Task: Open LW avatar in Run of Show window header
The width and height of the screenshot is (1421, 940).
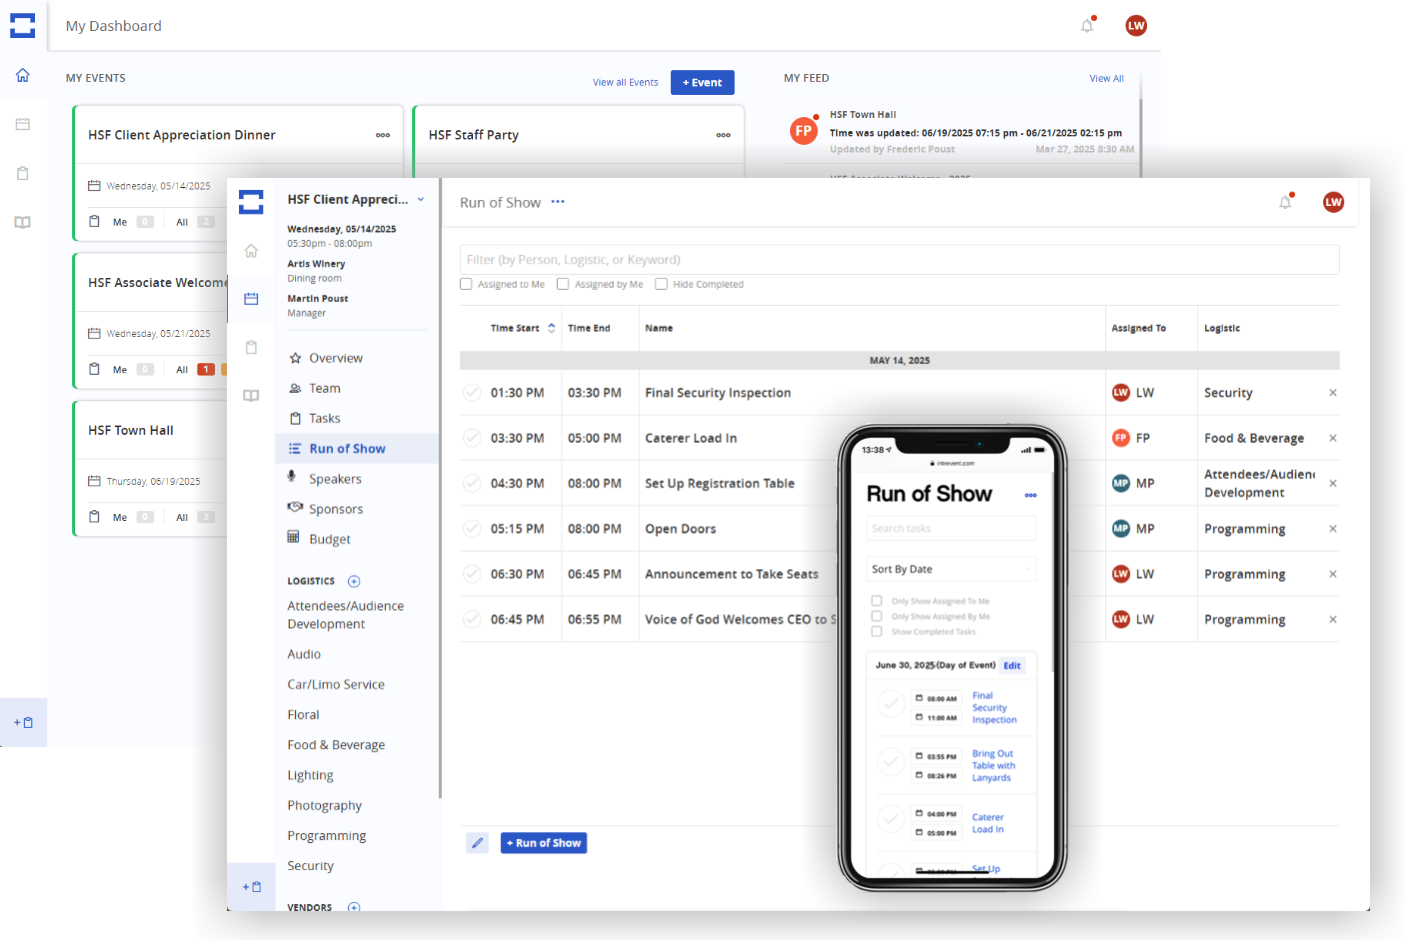Action: tap(1333, 202)
